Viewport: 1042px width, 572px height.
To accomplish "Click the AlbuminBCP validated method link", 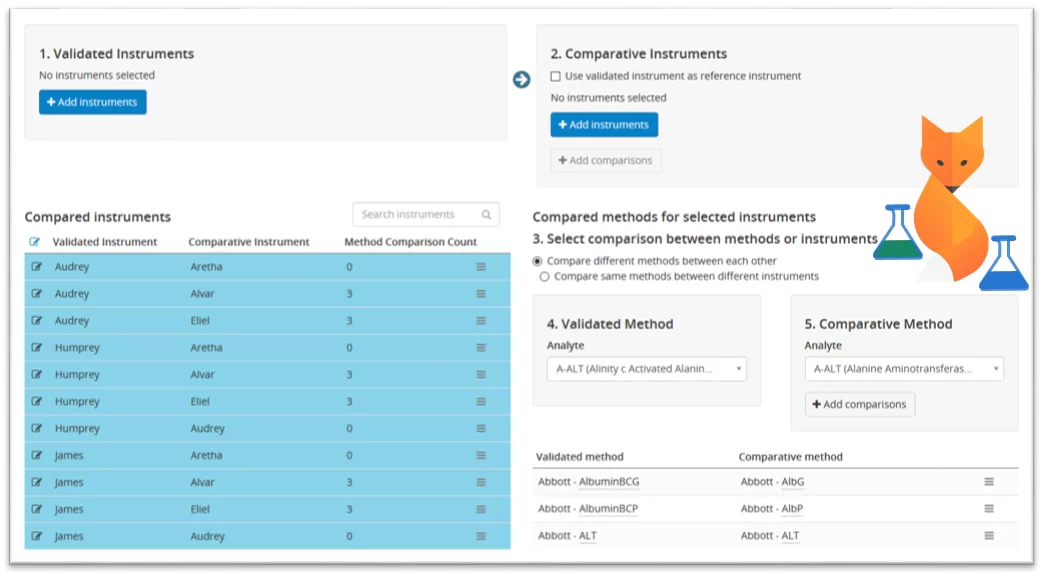I will click(x=608, y=508).
